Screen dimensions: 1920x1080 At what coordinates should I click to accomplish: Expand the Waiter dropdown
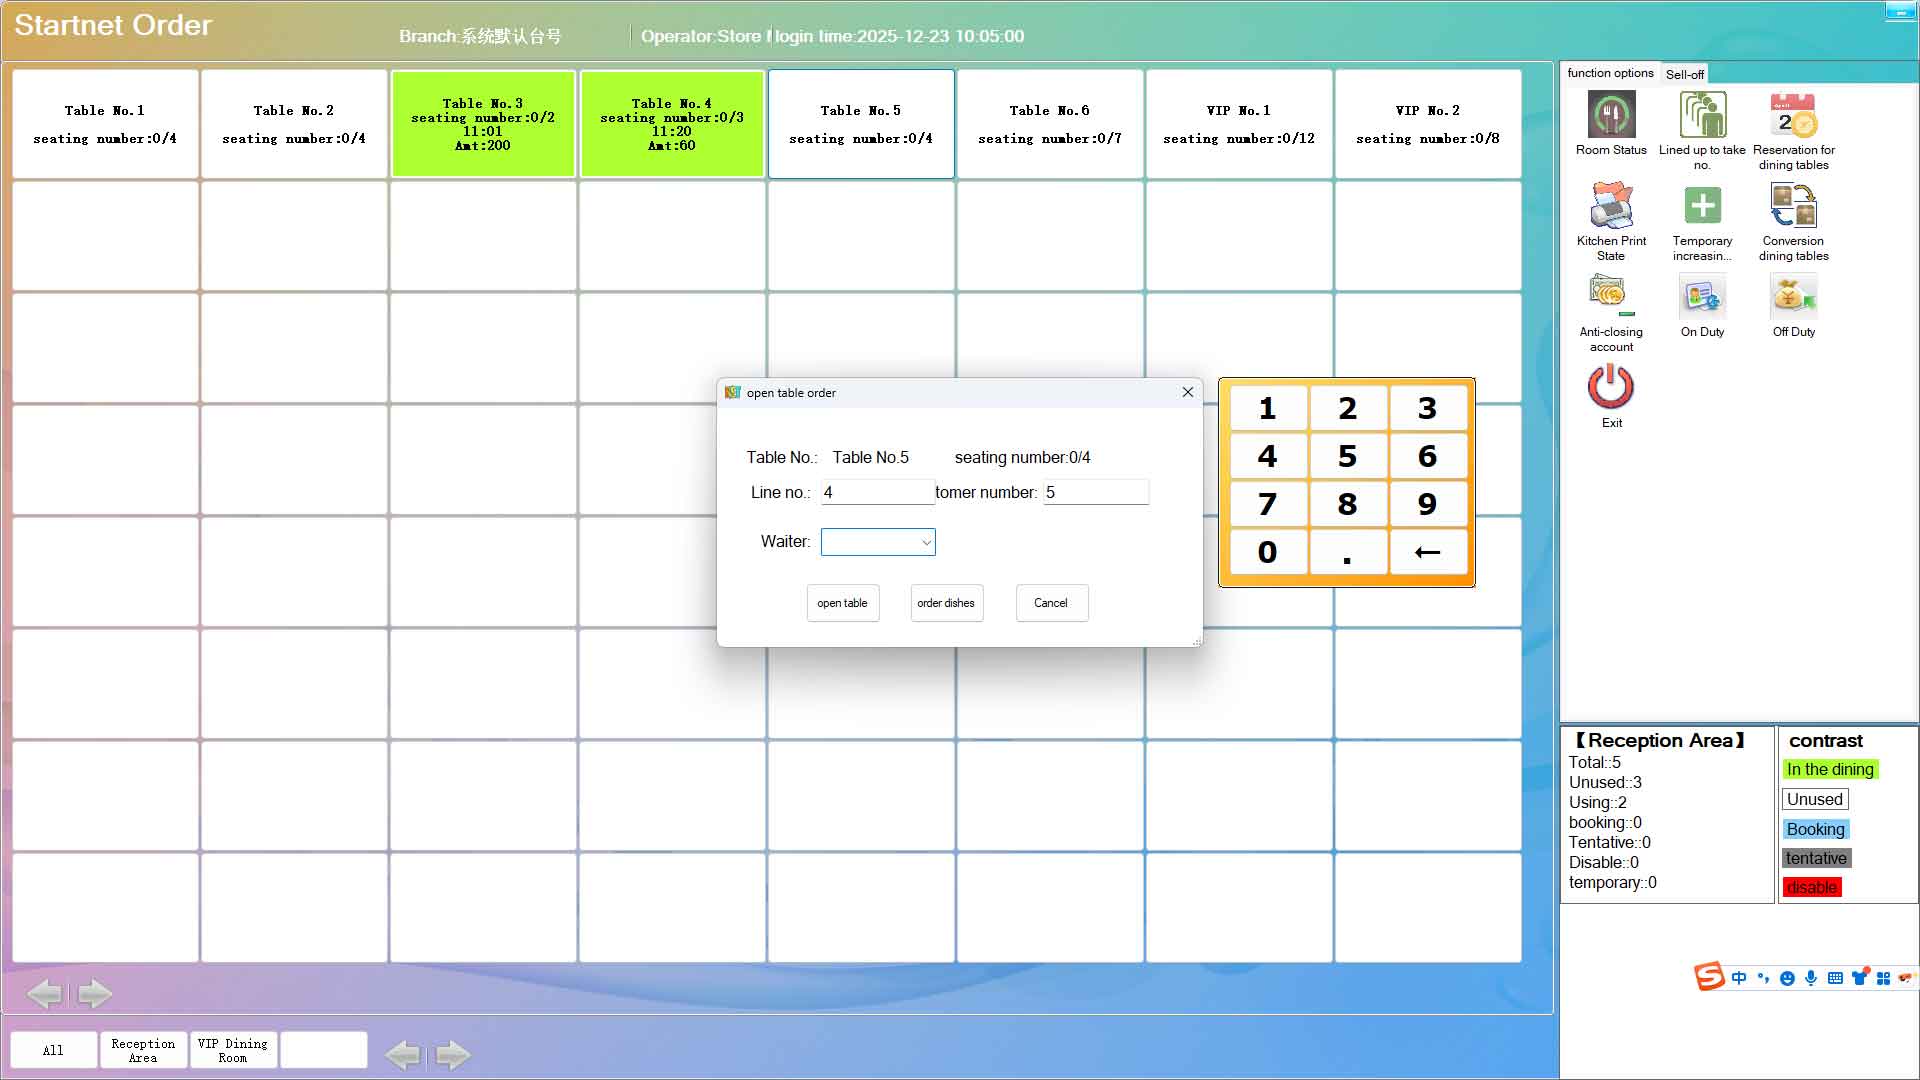926,542
